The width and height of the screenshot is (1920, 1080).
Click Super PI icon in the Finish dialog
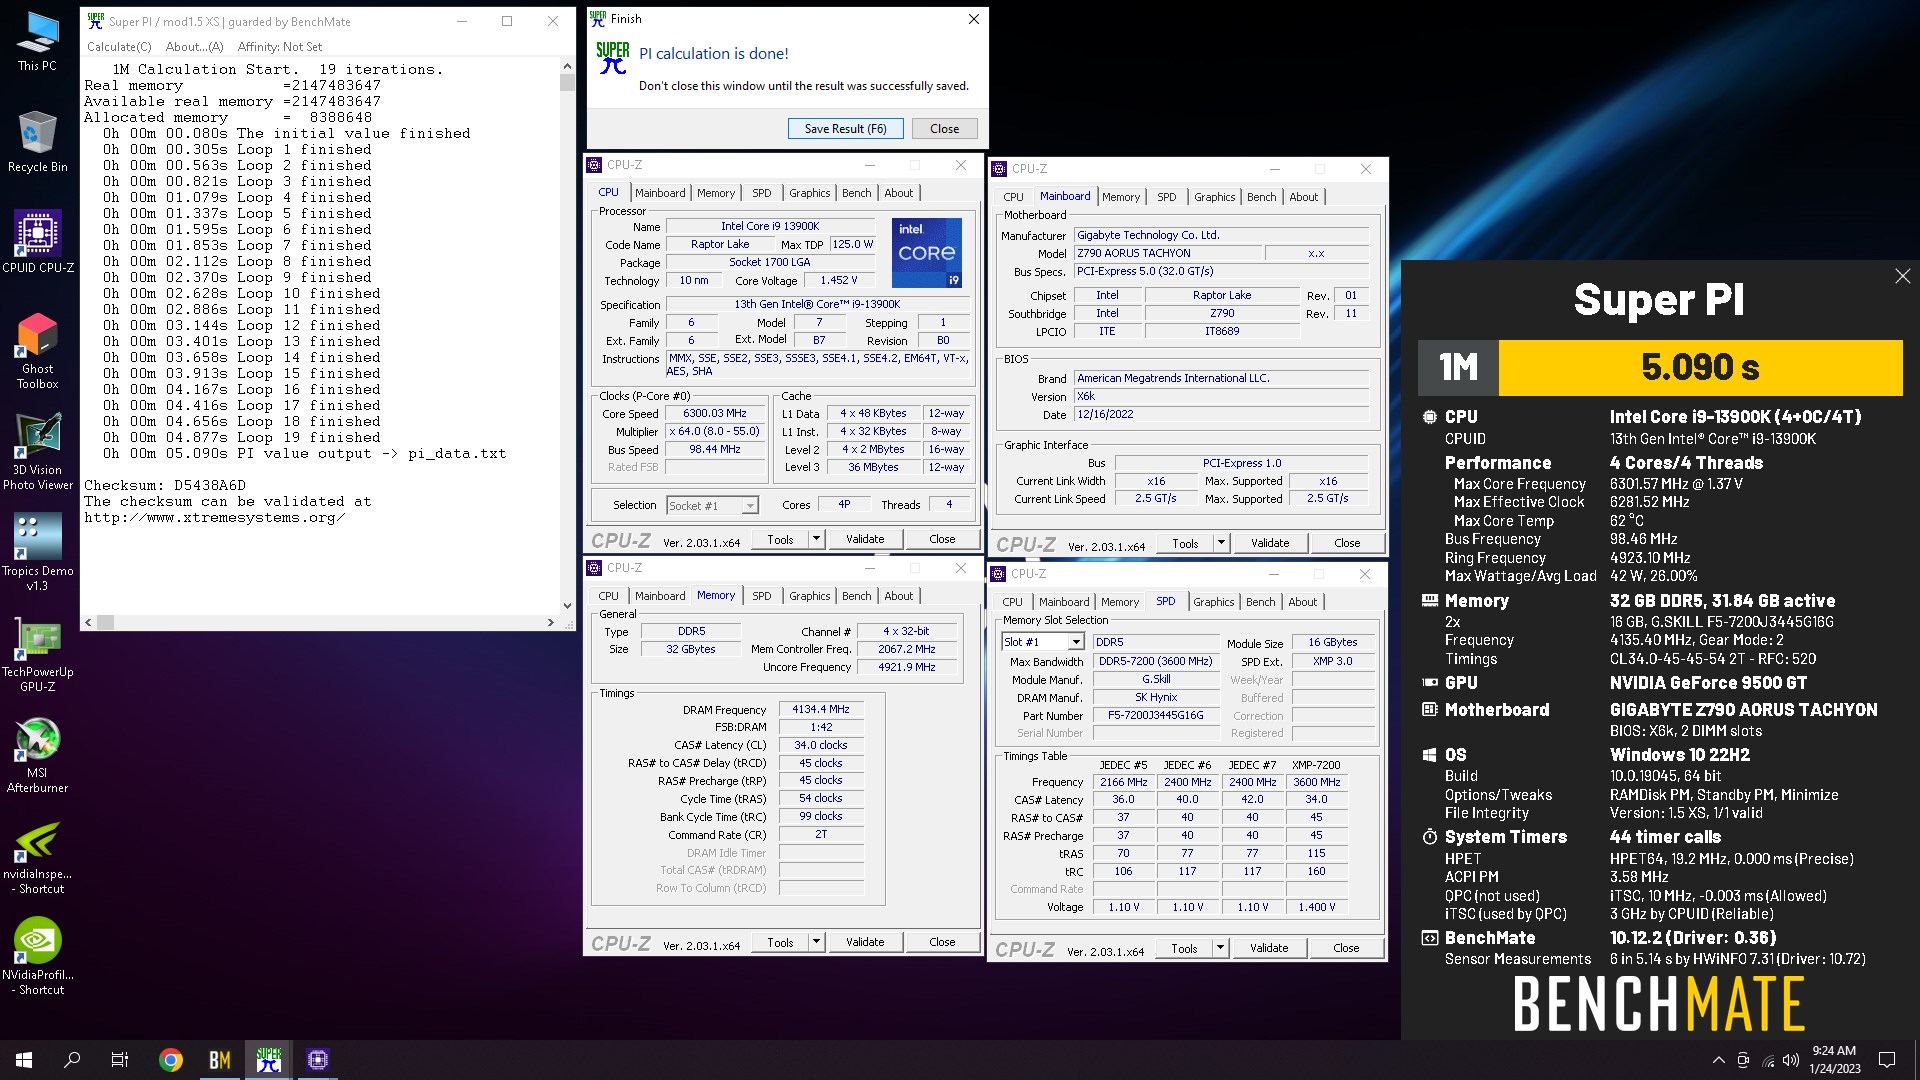[612, 59]
